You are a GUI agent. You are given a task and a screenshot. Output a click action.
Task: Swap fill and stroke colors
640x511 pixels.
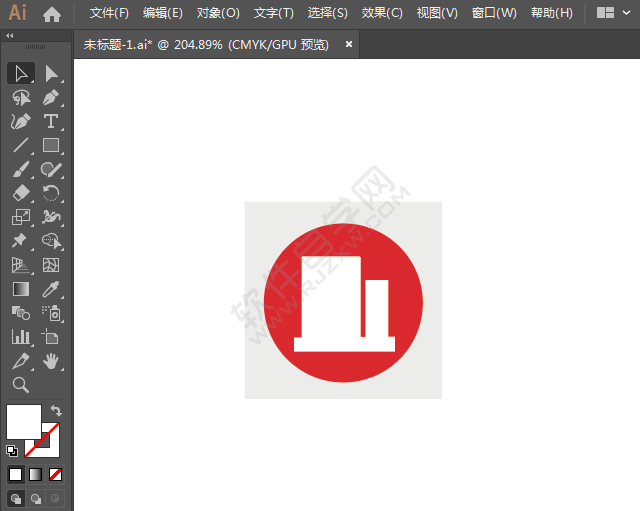[56, 411]
